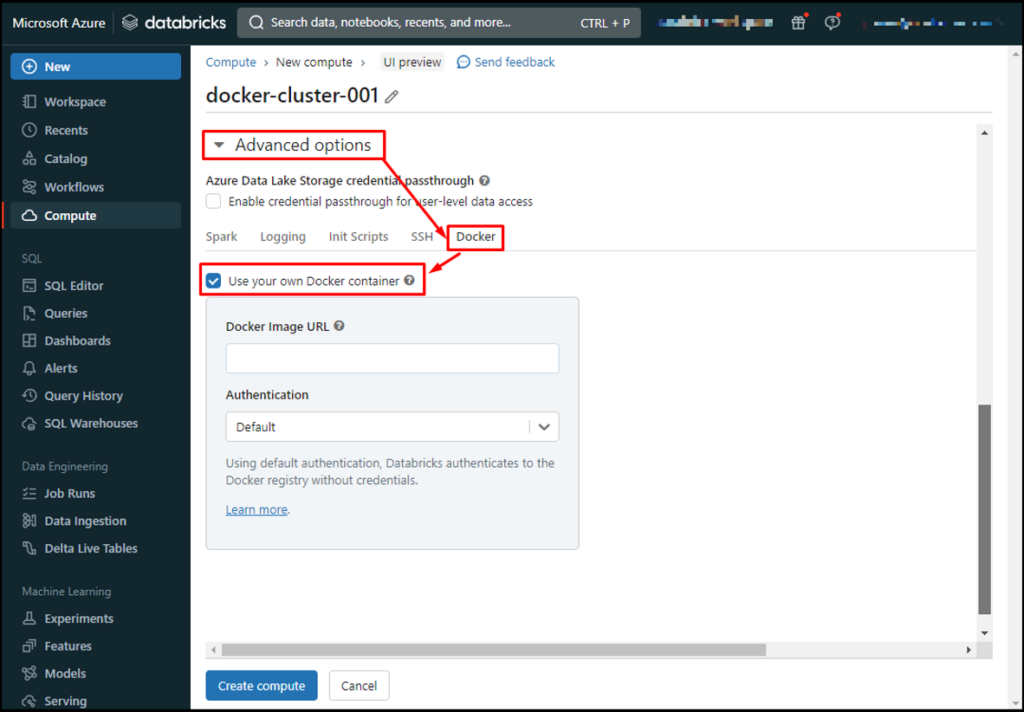This screenshot has height=712, width=1024.
Task: Click the Alerts bell icon
Action: [29, 368]
